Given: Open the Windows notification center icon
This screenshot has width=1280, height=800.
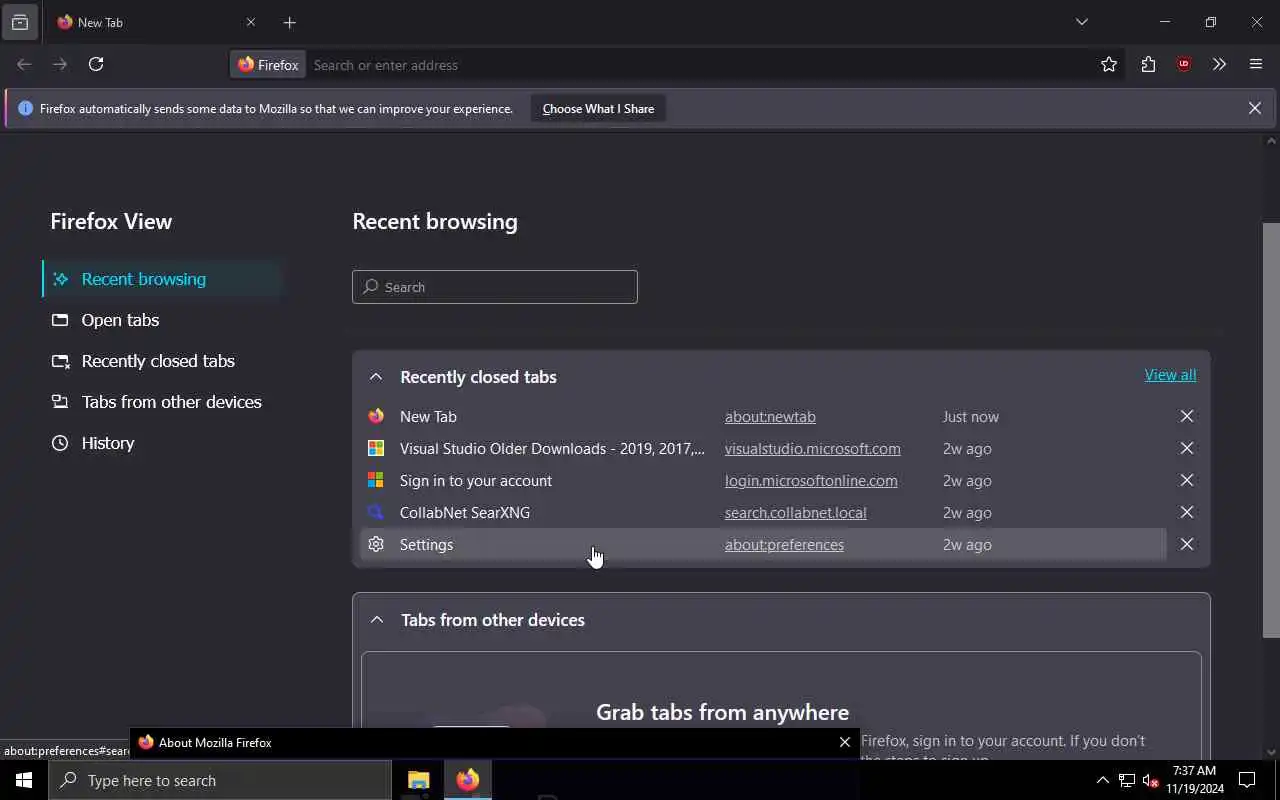Looking at the screenshot, I should 1247,780.
